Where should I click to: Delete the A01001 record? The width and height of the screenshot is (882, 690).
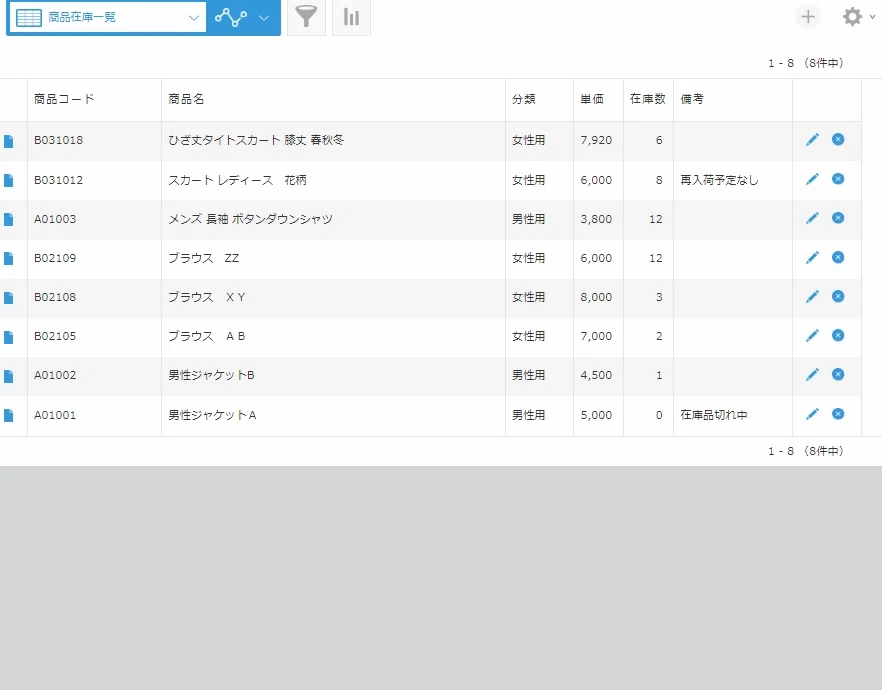(x=838, y=414)
